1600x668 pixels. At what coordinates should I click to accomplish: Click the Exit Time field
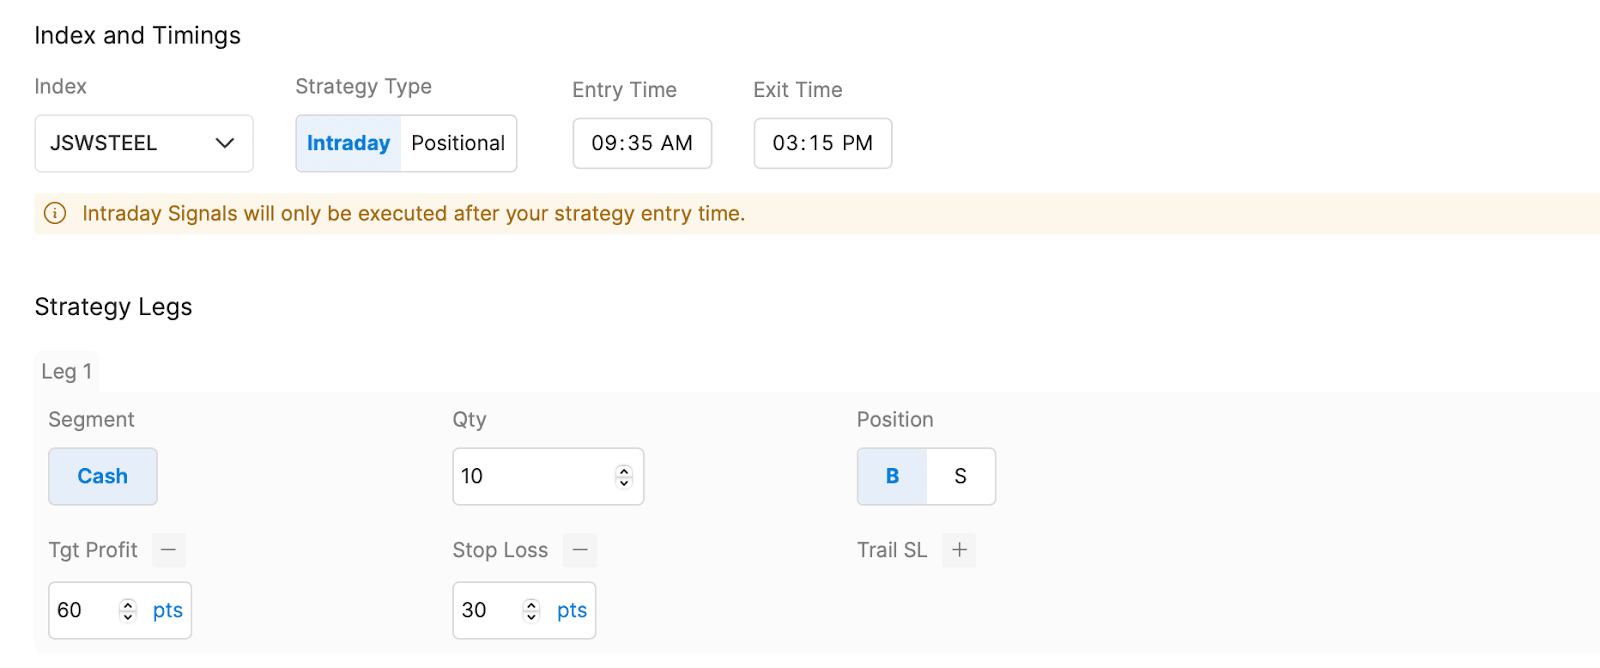[822, 143]
